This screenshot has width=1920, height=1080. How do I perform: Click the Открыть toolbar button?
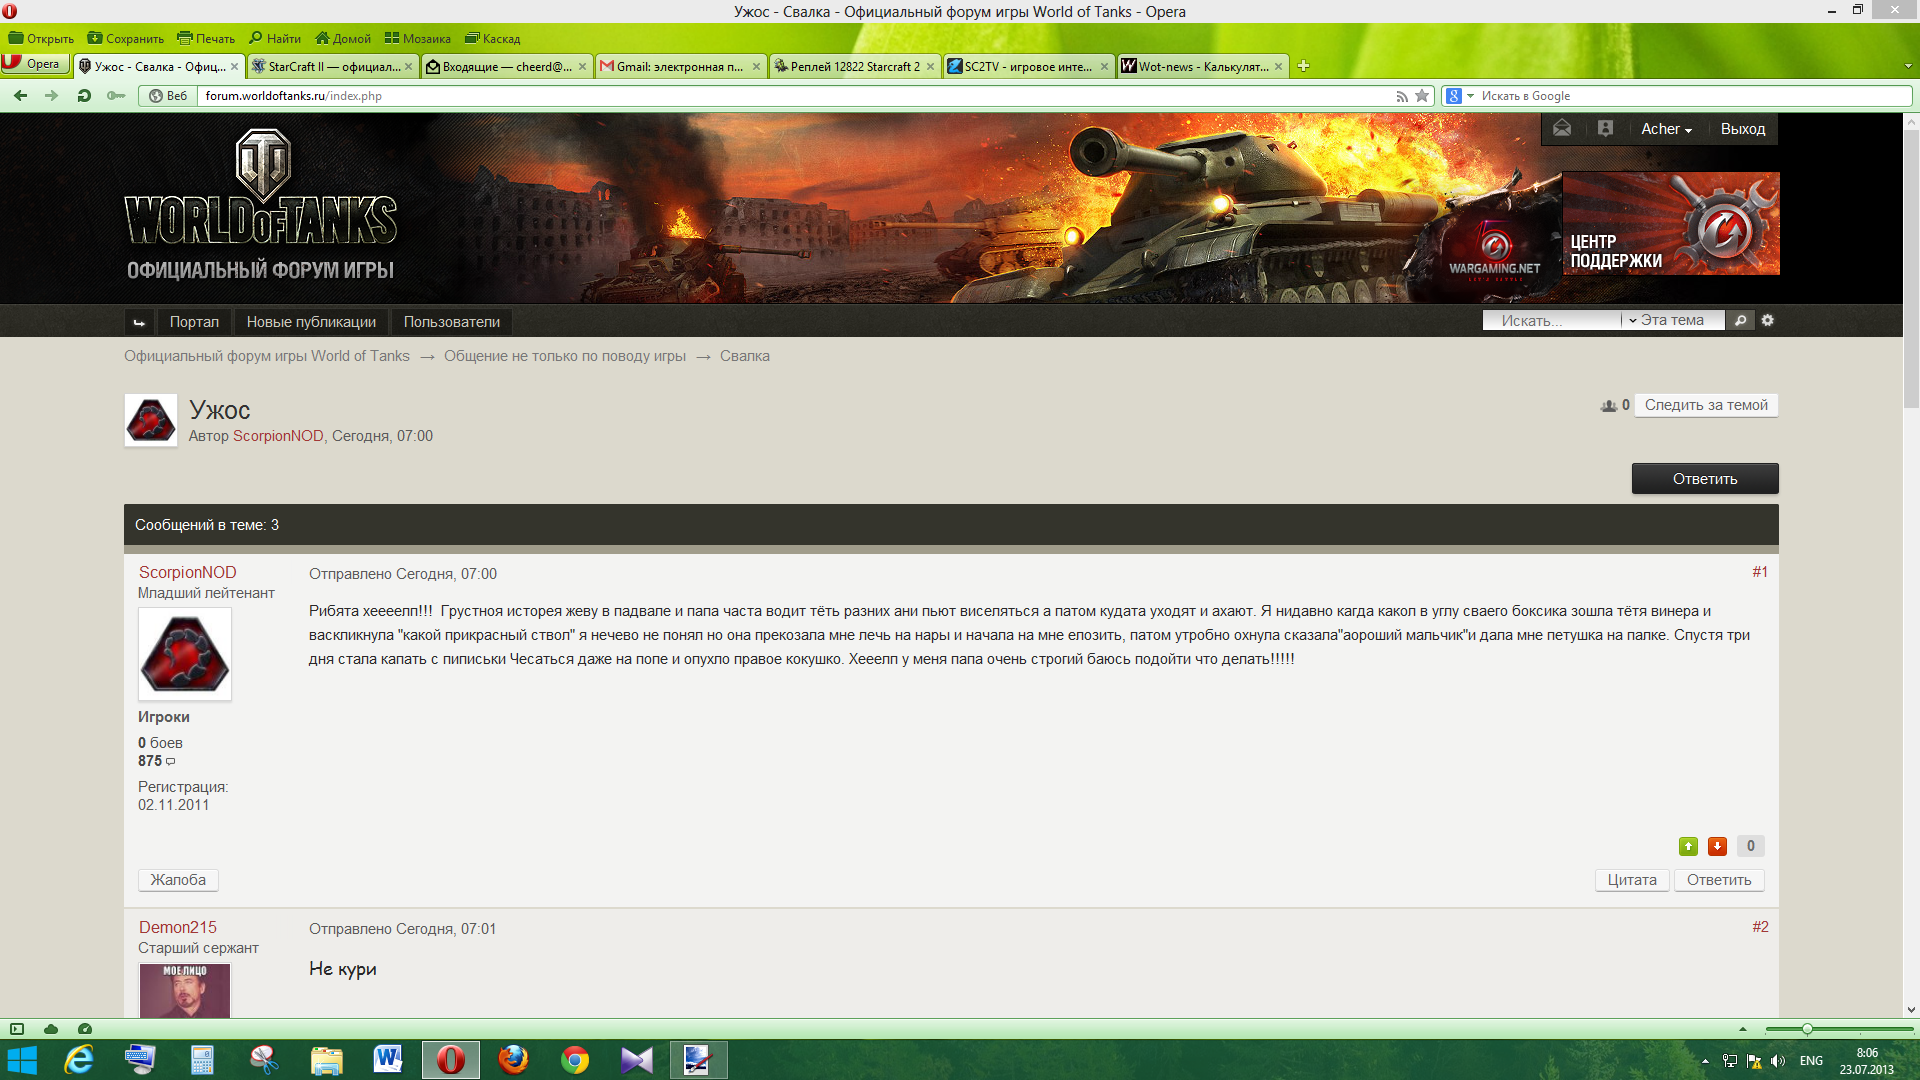(41, 39)
